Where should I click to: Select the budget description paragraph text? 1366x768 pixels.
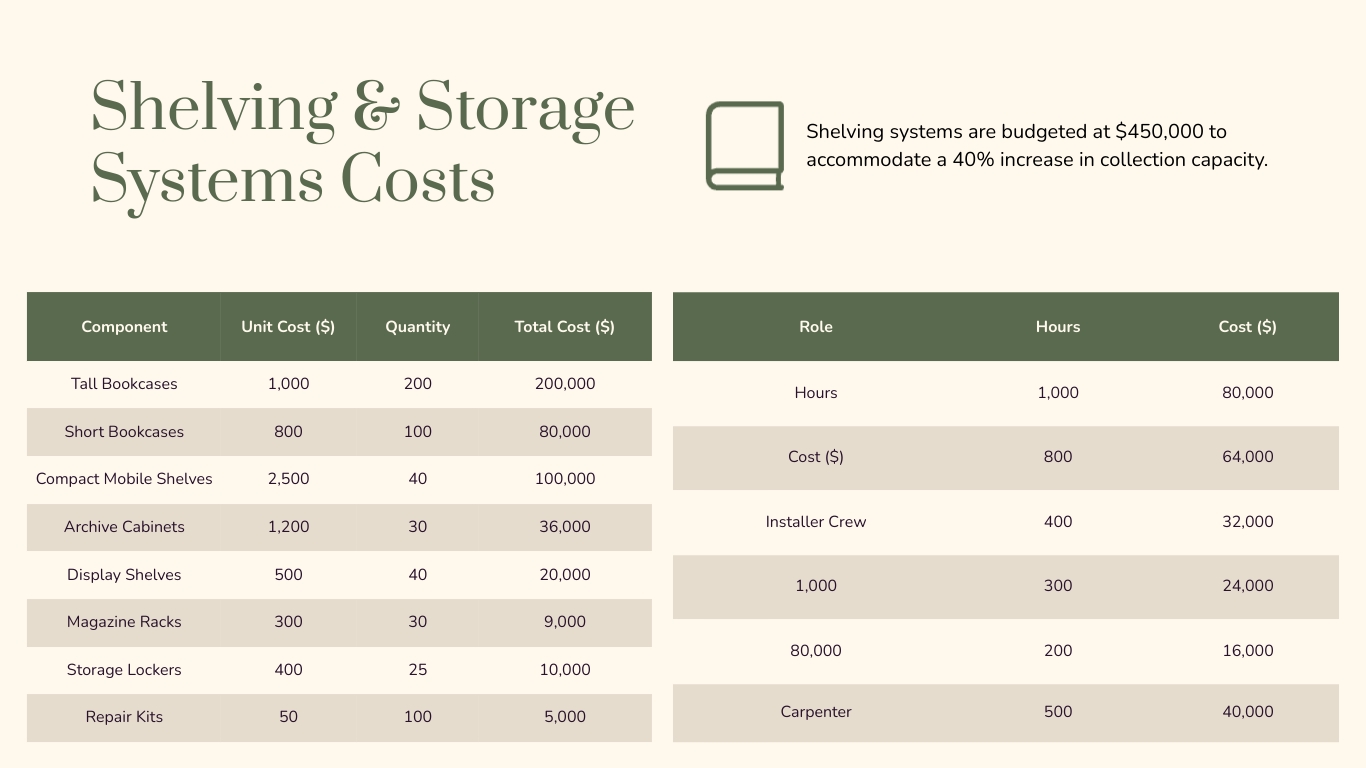tap(1037, 145)
